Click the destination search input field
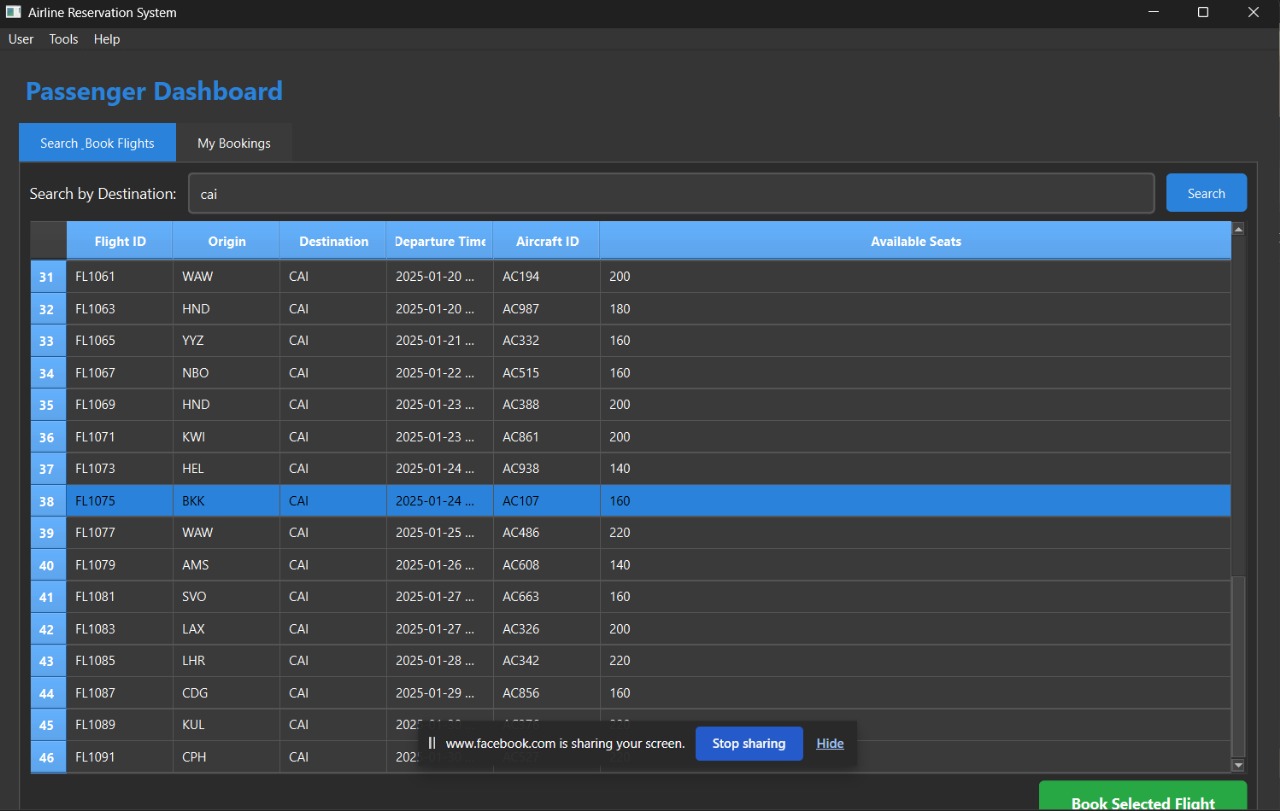1280x811 pixels. (x=671, y=193)
